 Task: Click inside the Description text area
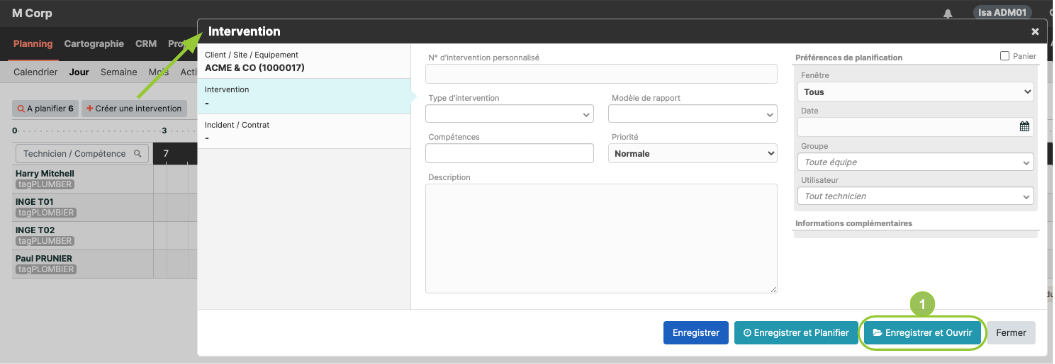602,238
